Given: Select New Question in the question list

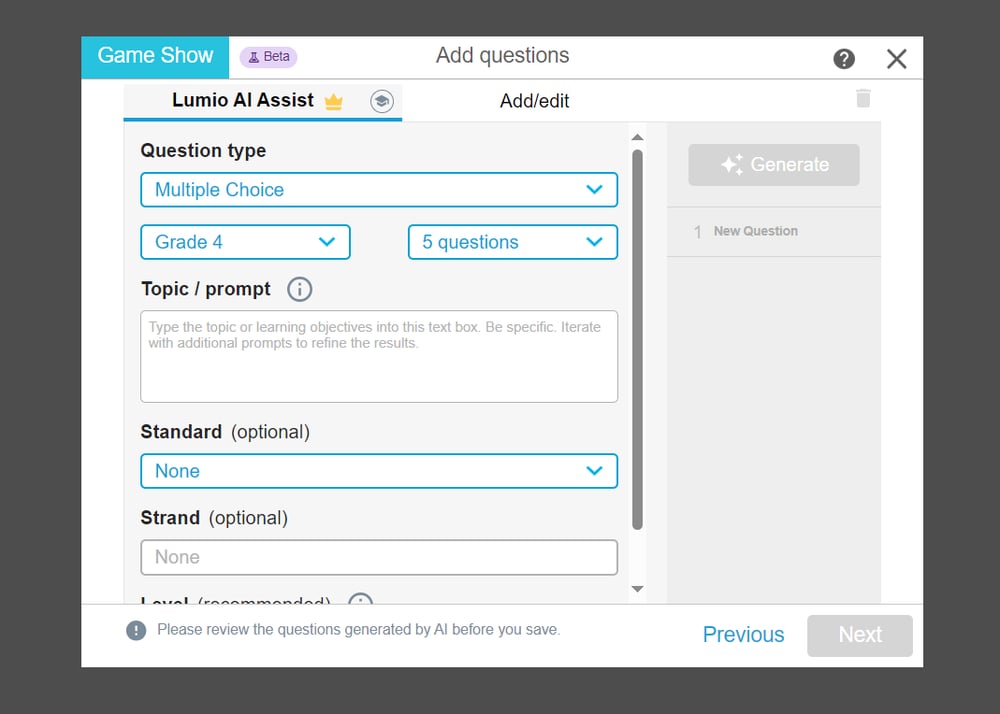Looking at the screenshot, I should [755, 231].
